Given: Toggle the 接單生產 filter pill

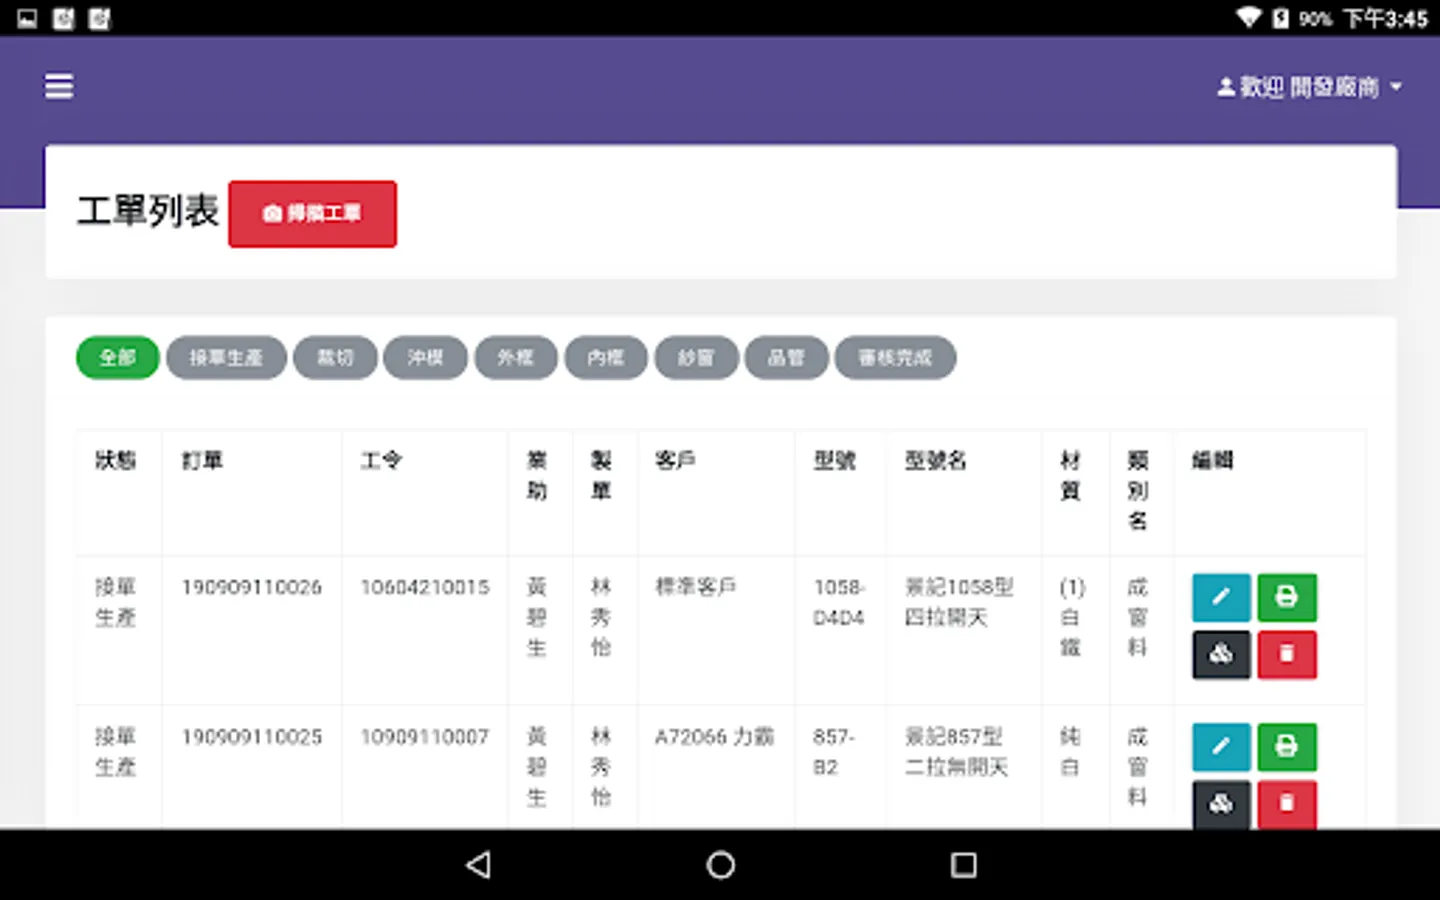Looking at the screenshot, I should 226,357.
